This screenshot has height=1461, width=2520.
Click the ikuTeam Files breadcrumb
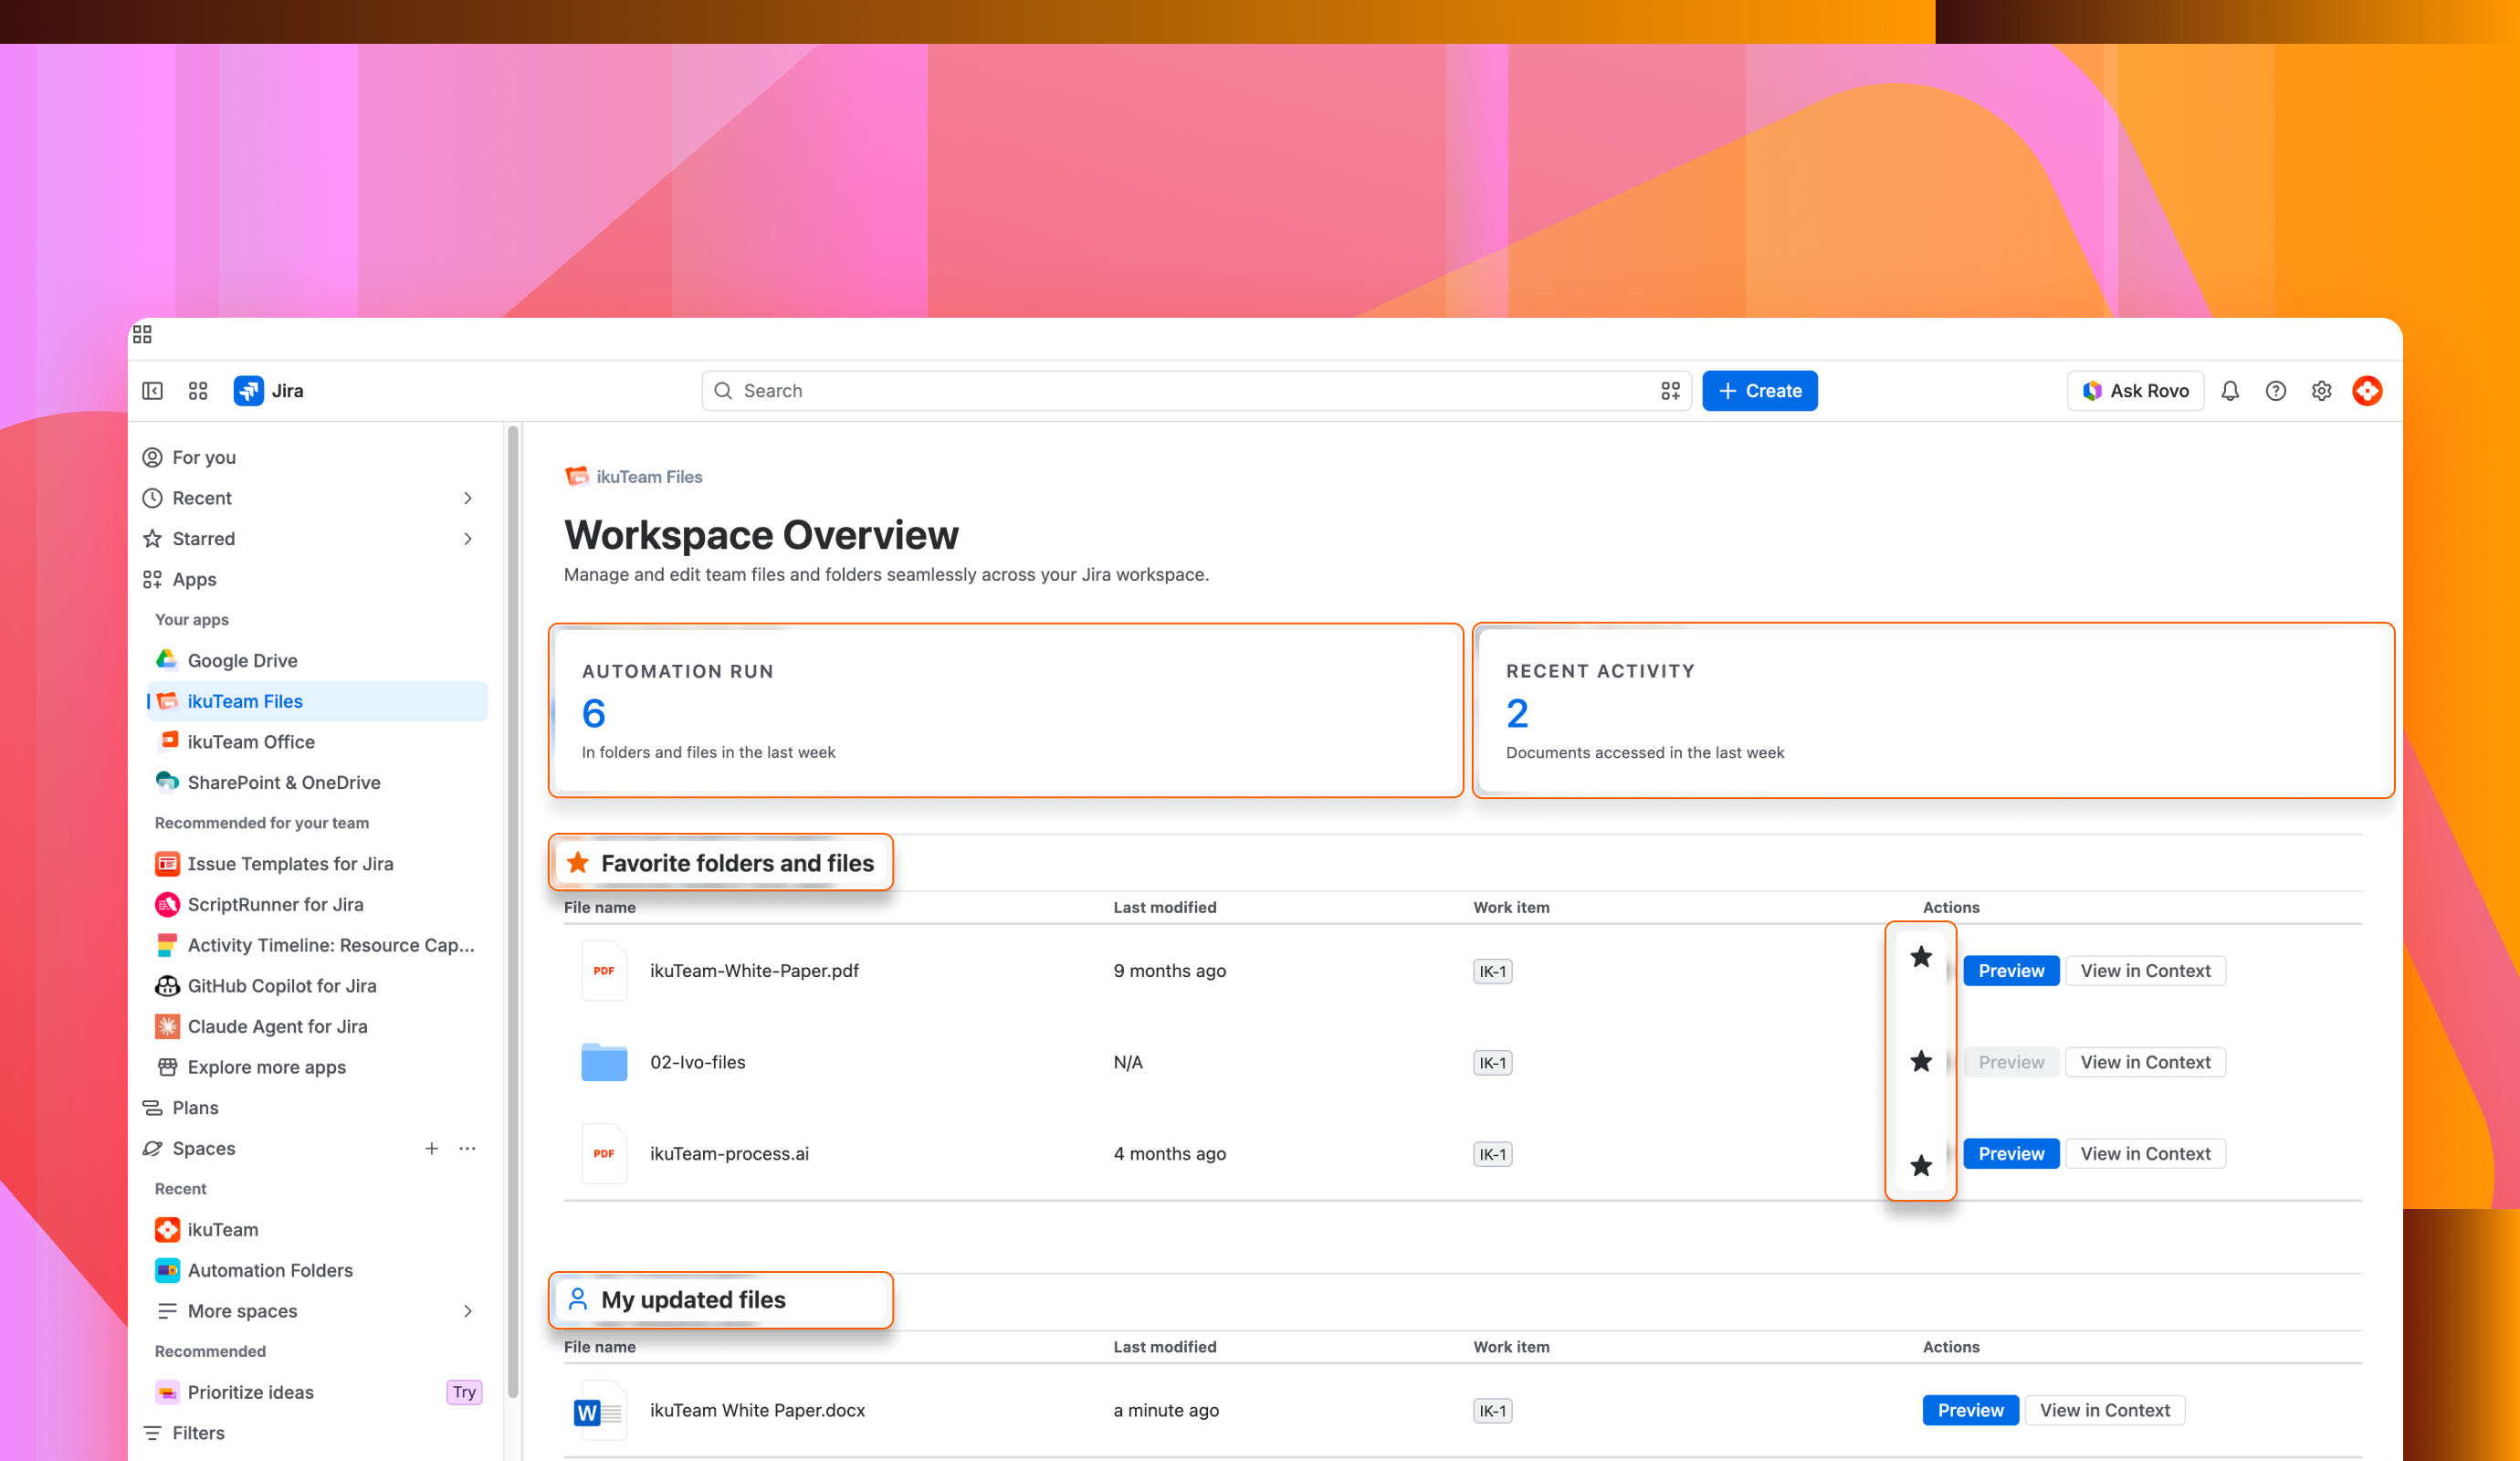(648, 477)
